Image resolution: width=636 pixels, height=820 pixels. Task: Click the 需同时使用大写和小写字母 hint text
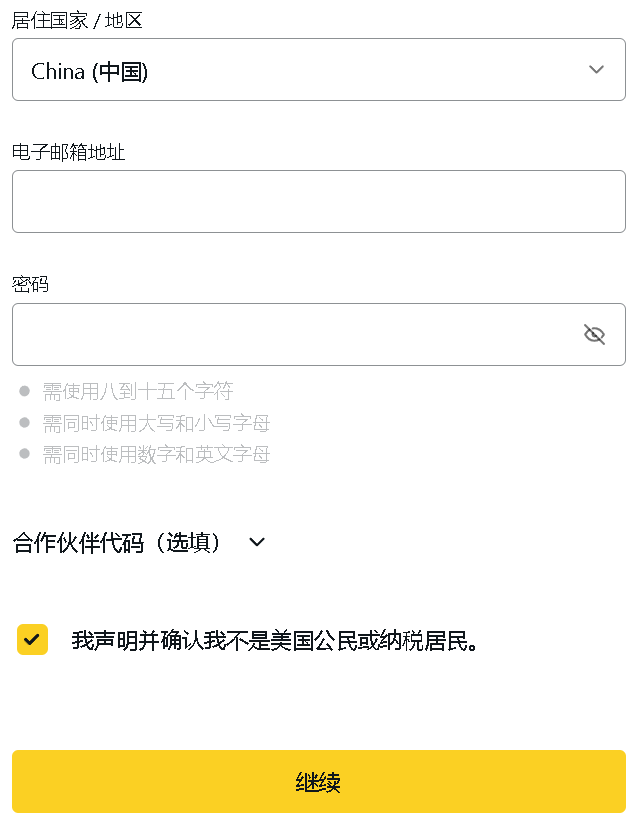tap(156, 423)
